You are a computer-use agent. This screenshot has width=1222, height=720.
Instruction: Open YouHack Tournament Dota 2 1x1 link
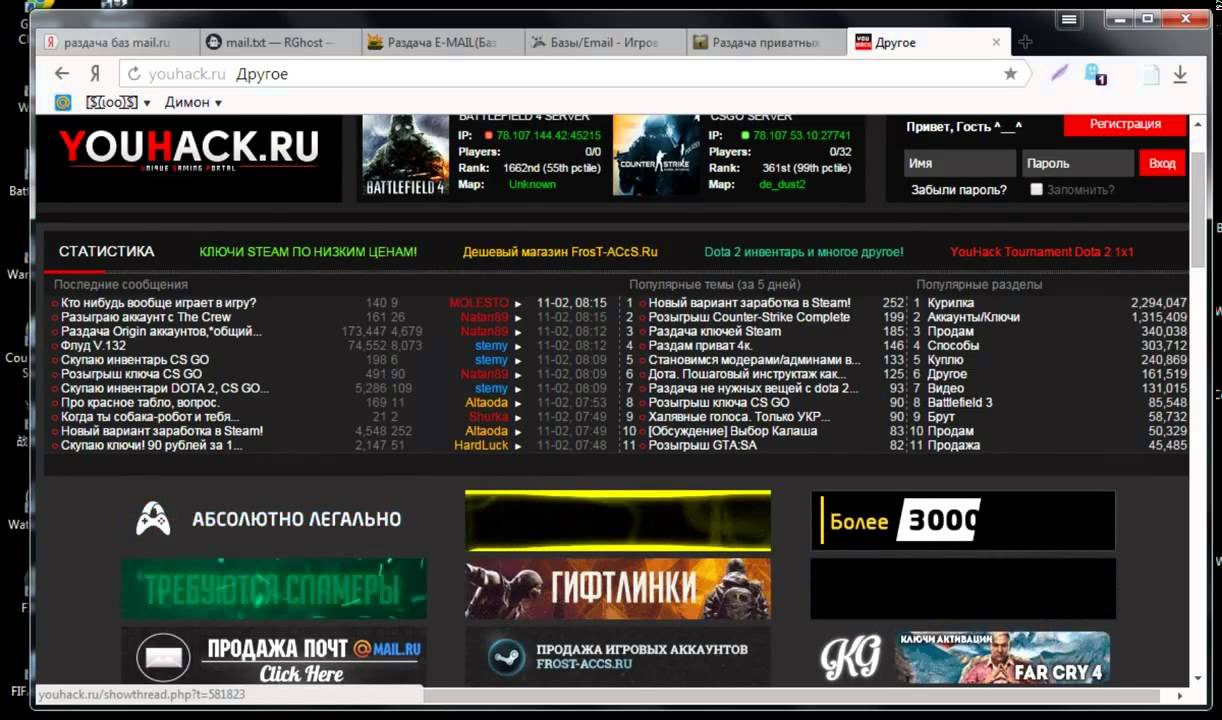(1042, 252)
